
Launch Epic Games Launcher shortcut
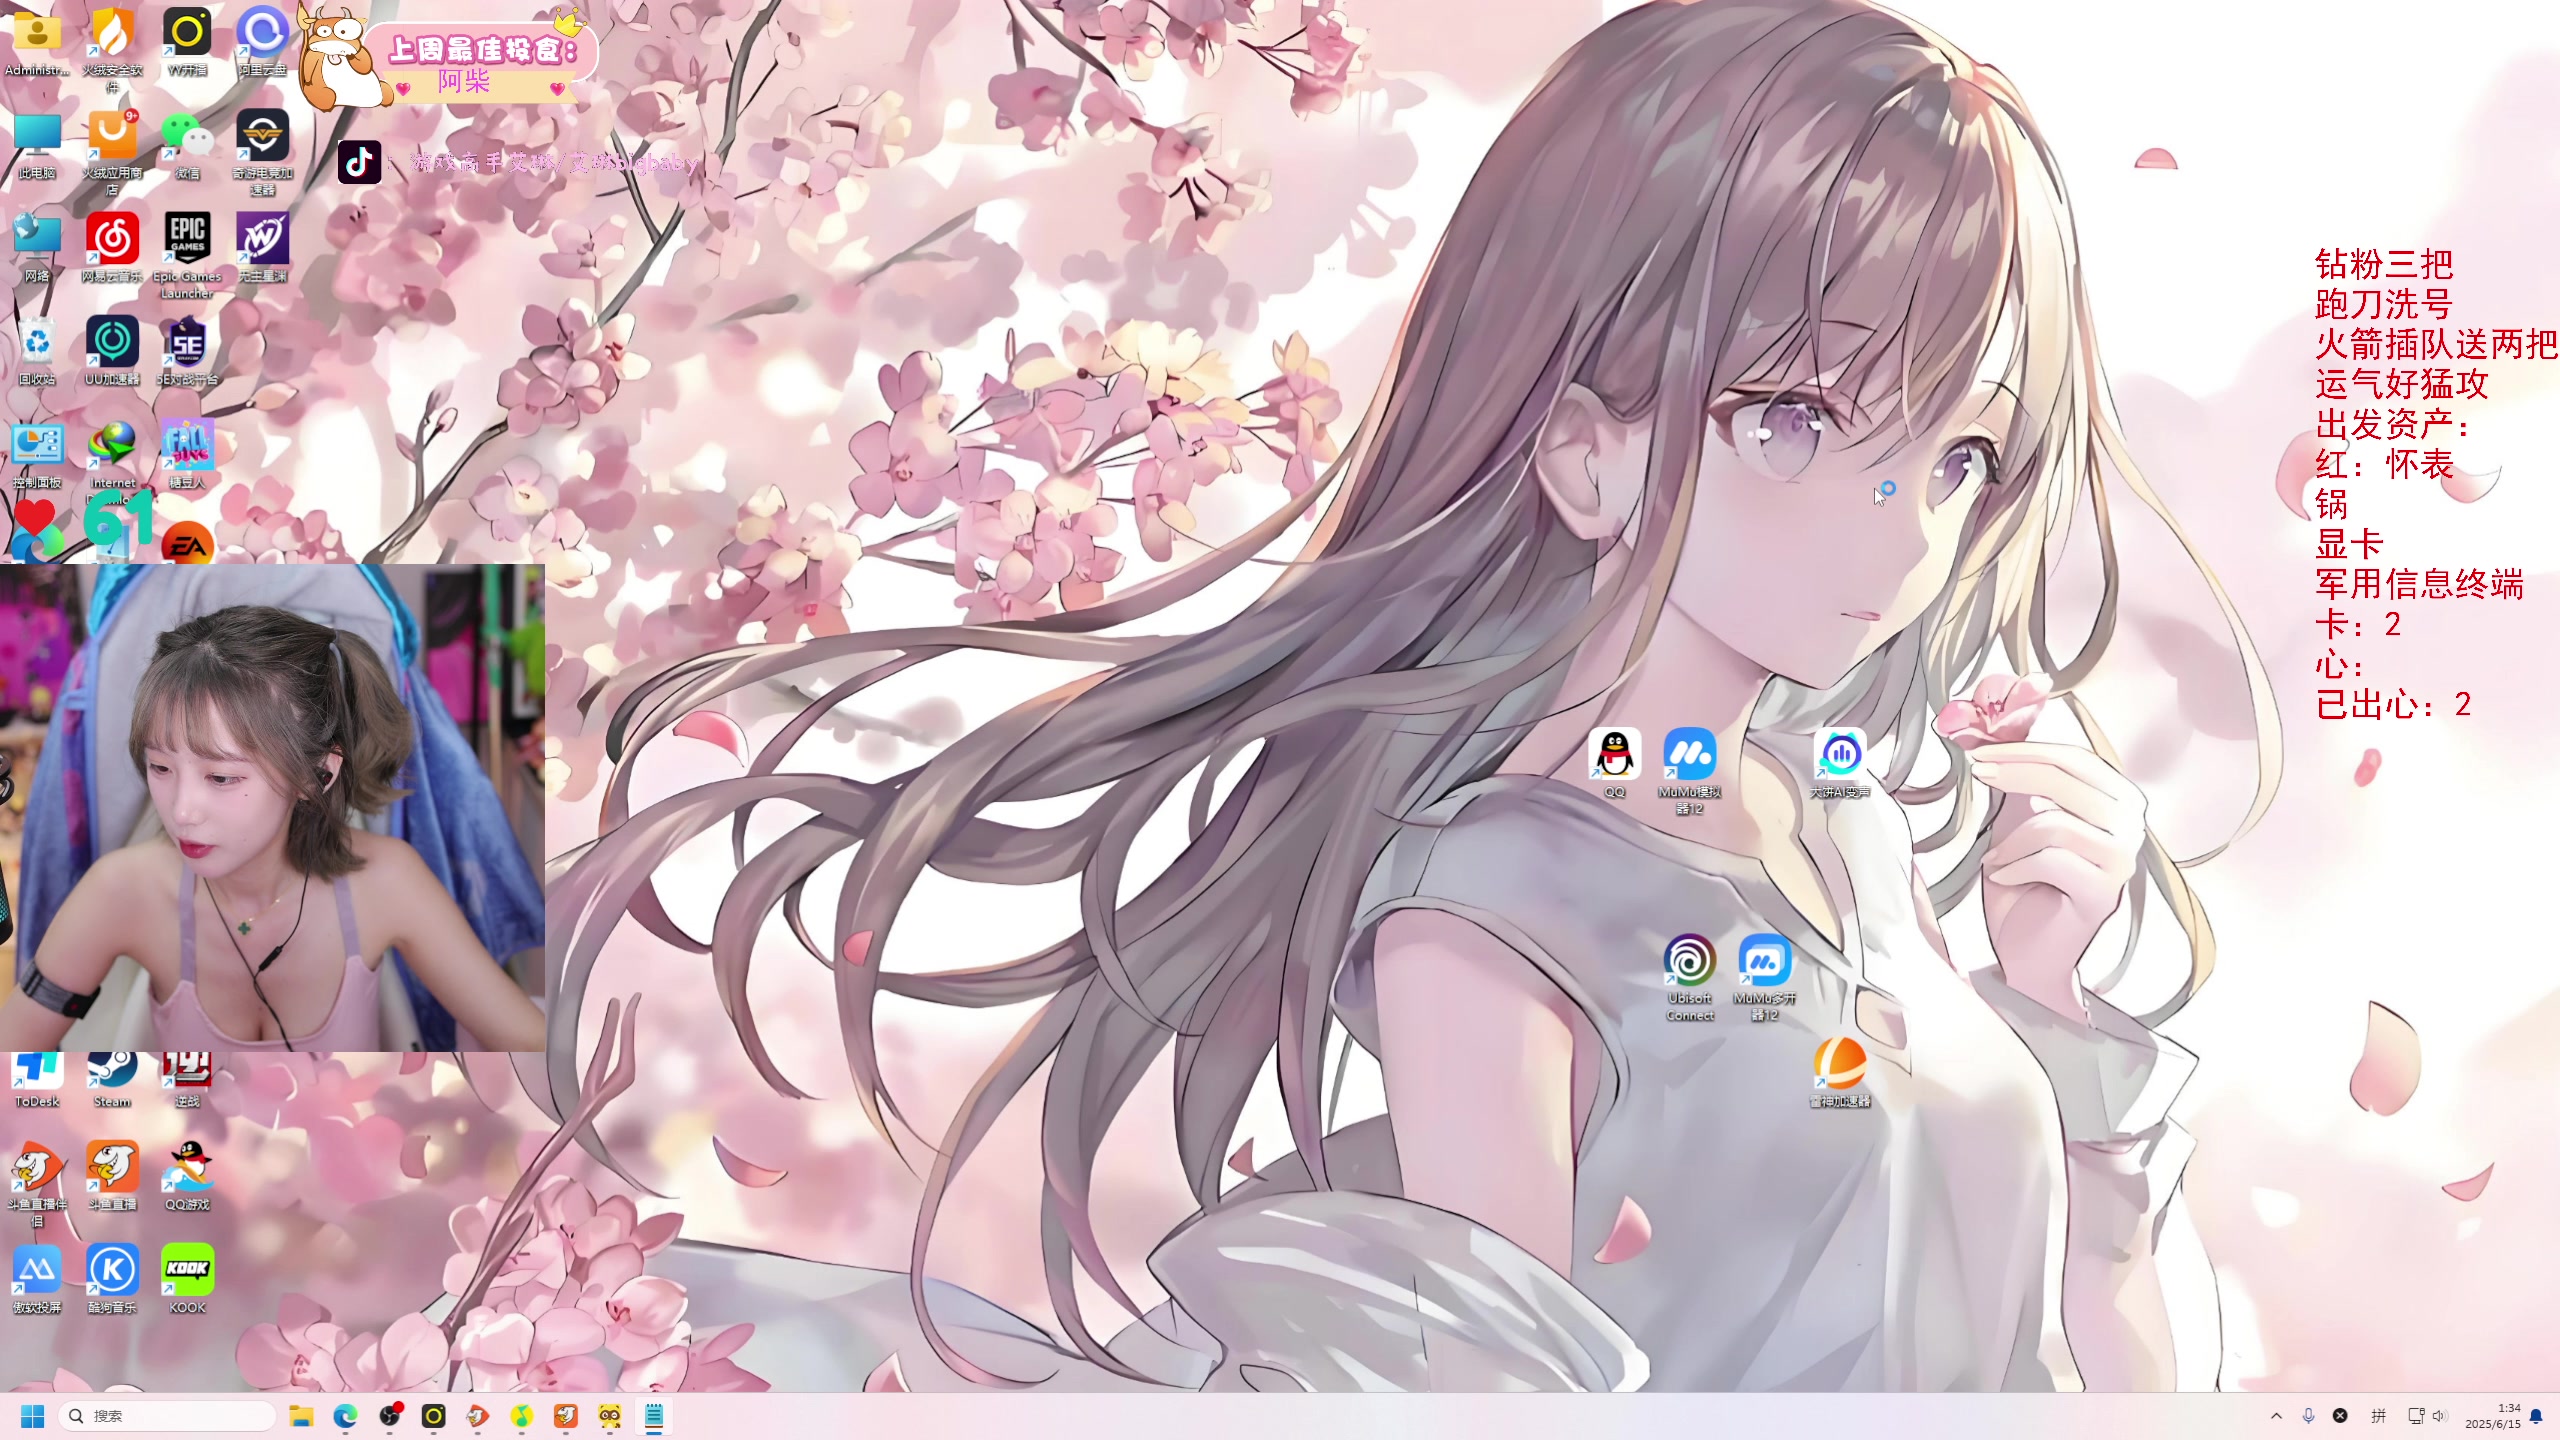click(187, 256)
